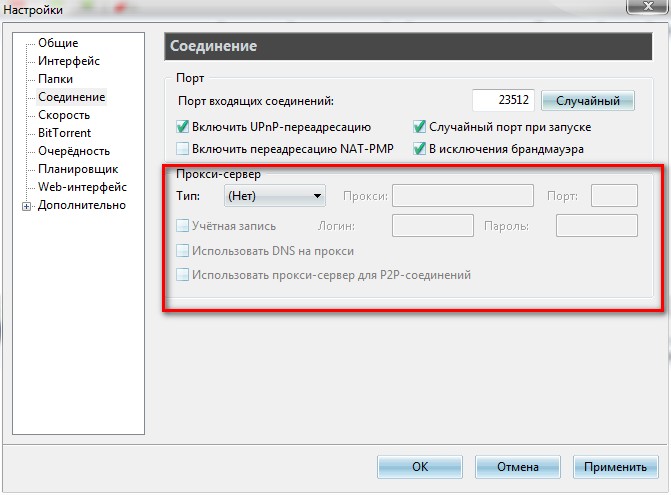This screenshot has width=671, height=495.
Task: Expand the Дополнительно node plus icon
Action: tap(27, 207)
